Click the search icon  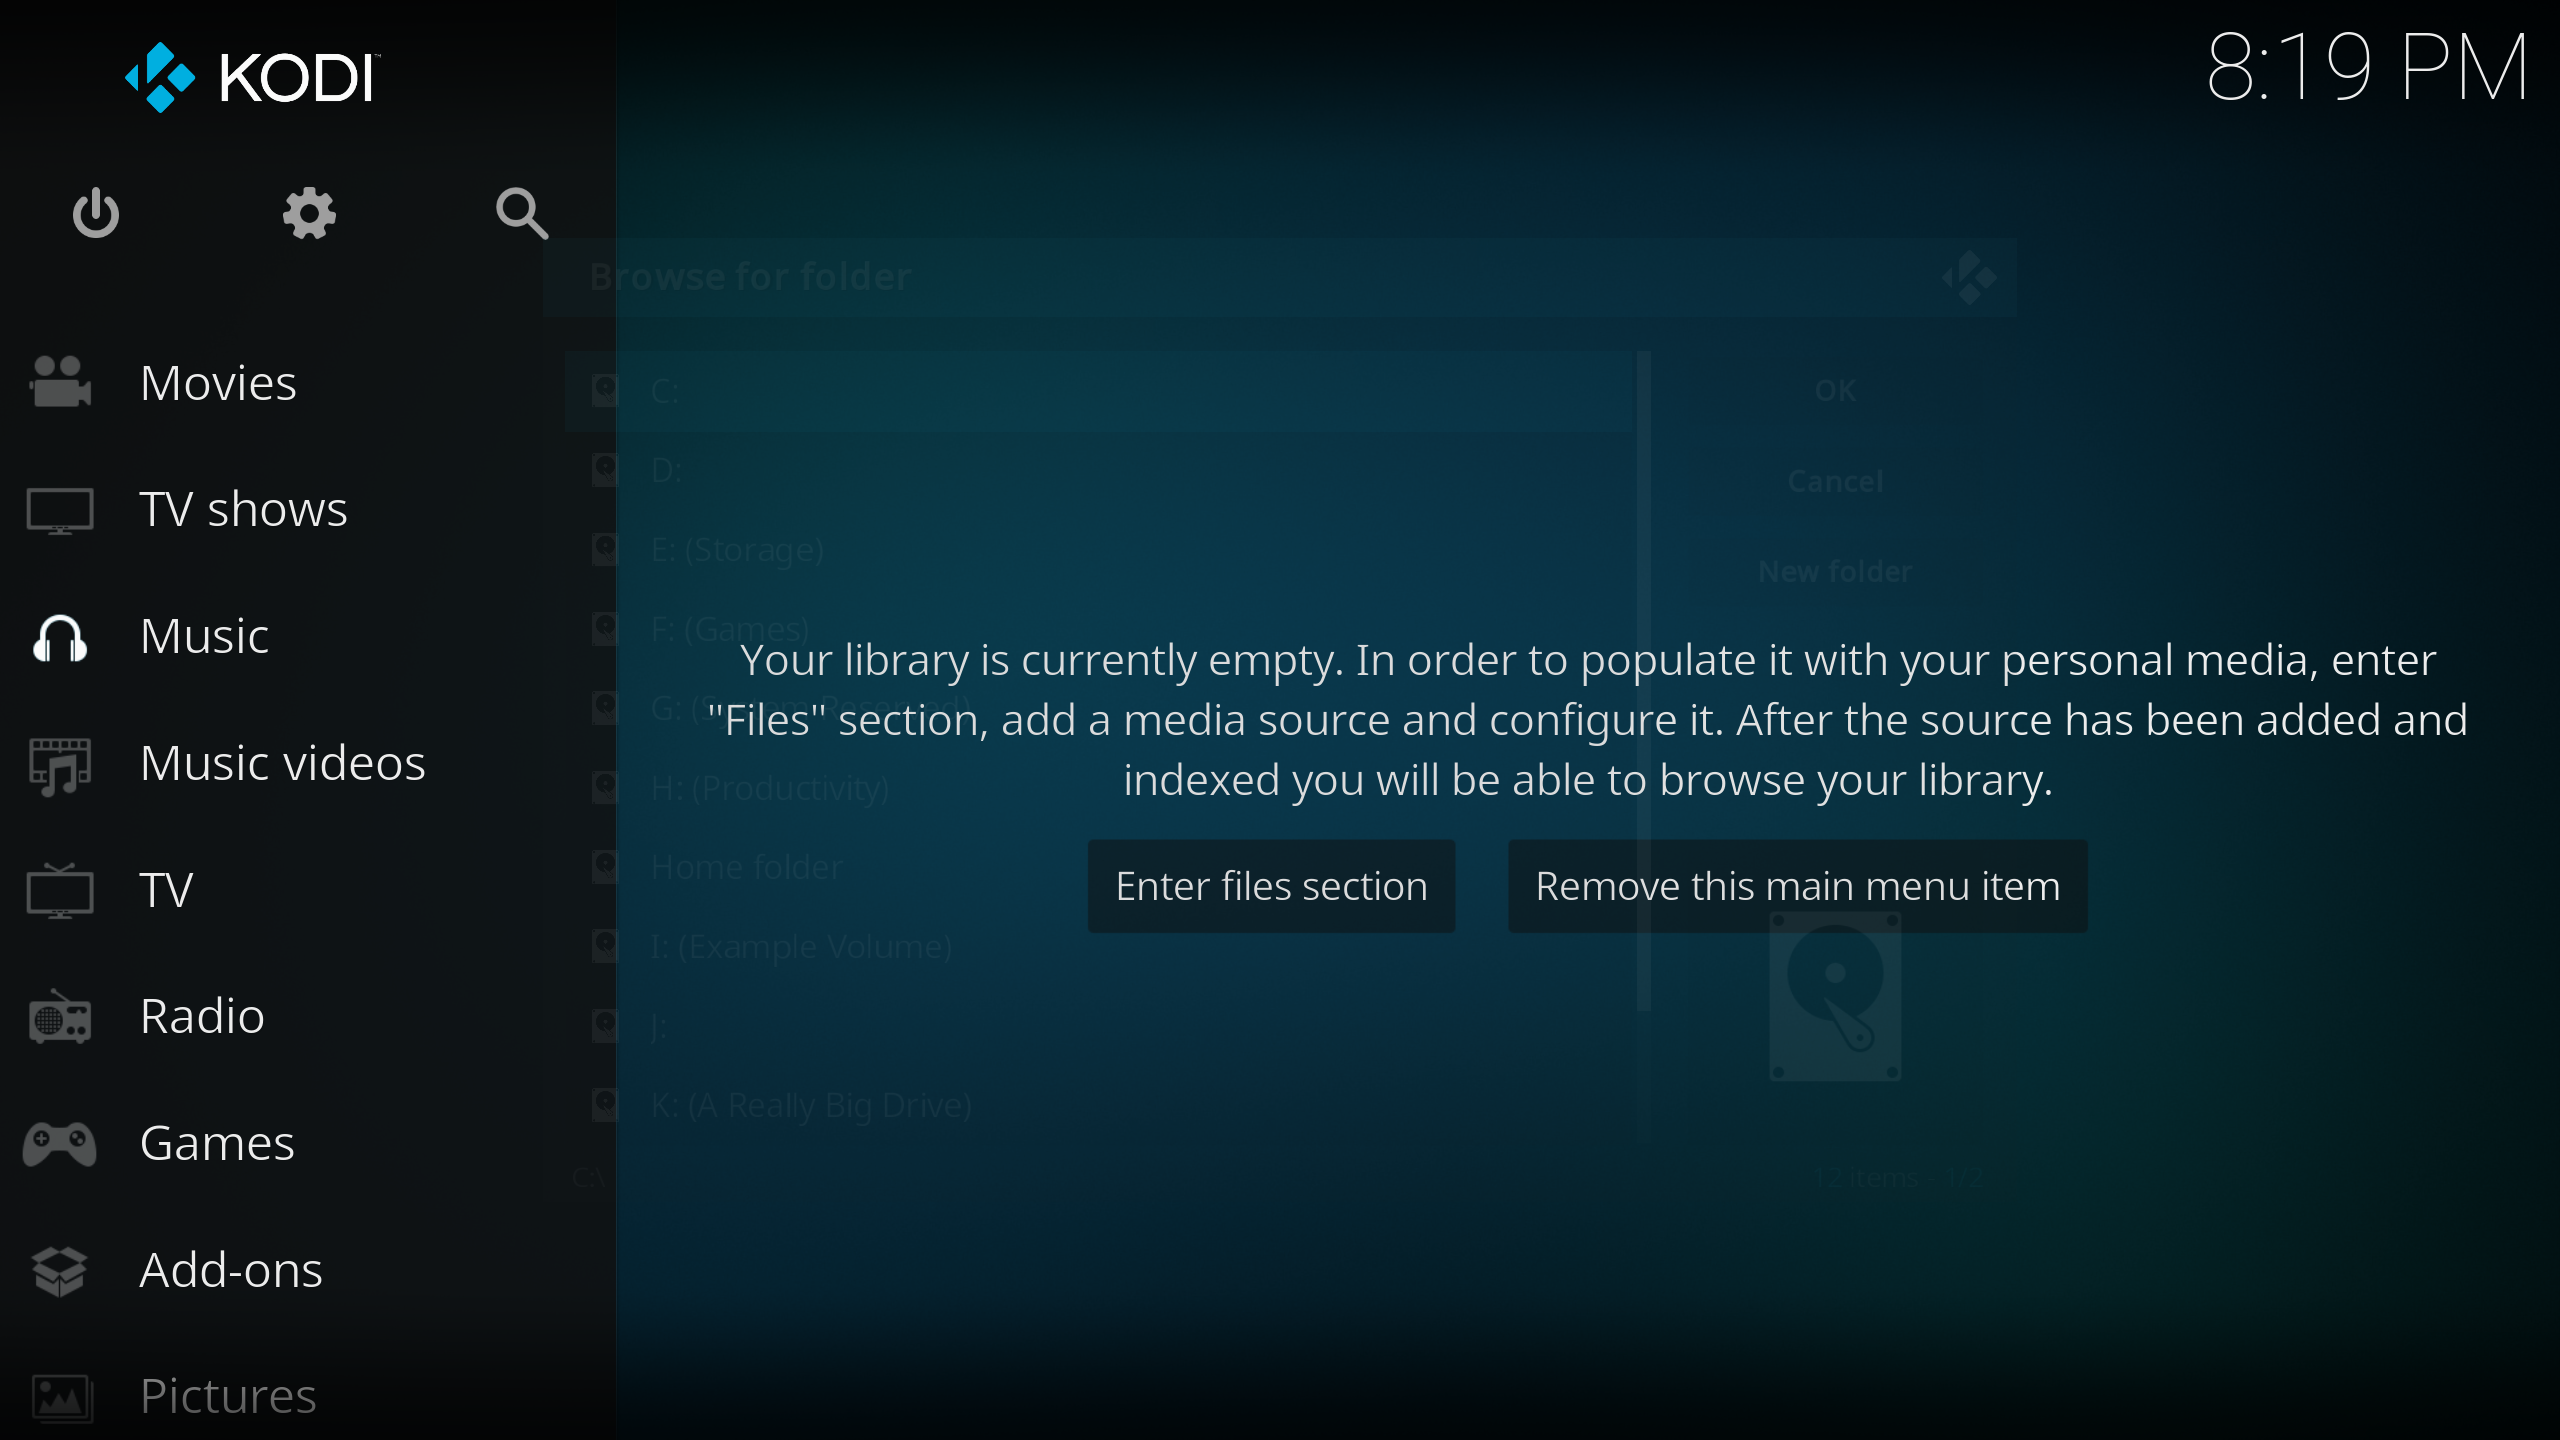coord(521,213)
